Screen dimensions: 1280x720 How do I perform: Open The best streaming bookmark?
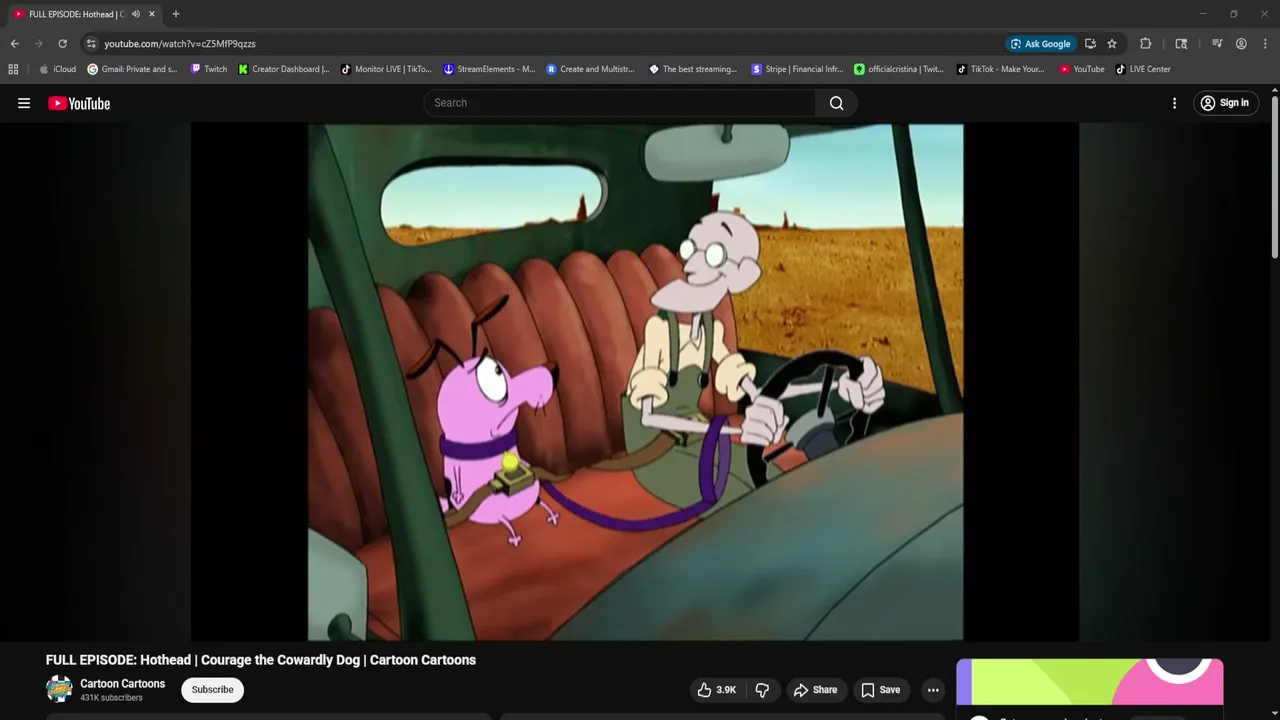click(693, 69)
